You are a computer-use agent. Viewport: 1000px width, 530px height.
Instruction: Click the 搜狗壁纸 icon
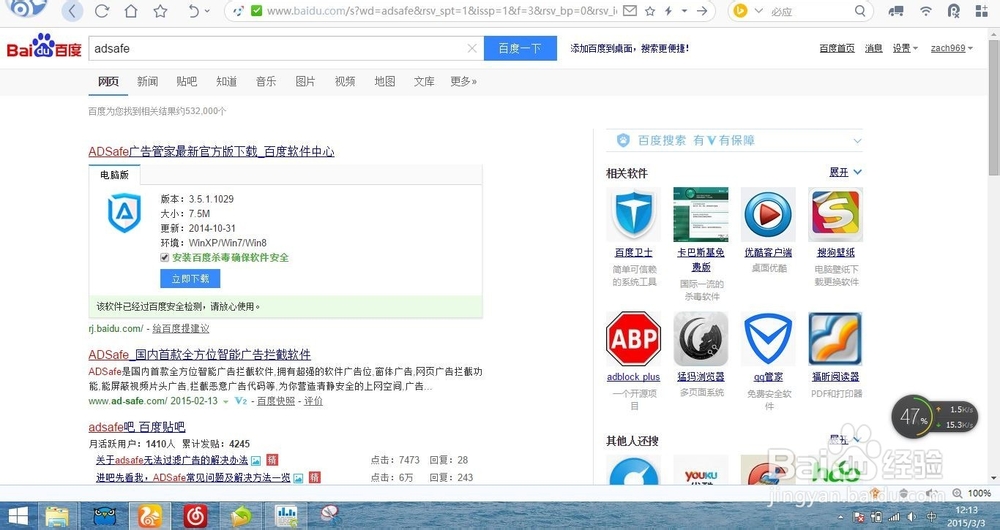pyautogui.click(x=835, y=214)
